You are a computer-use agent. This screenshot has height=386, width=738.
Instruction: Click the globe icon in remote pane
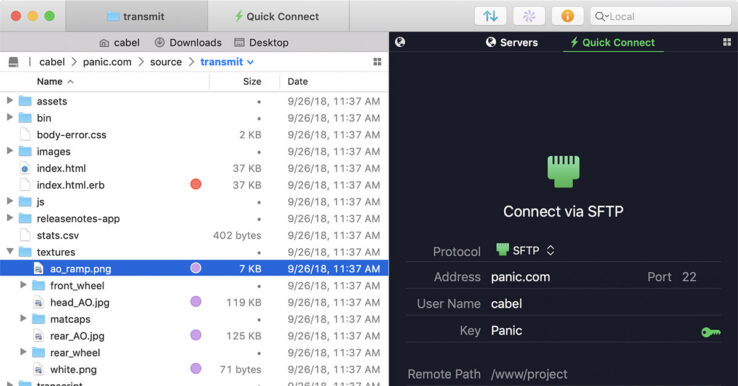click(400, 42)
